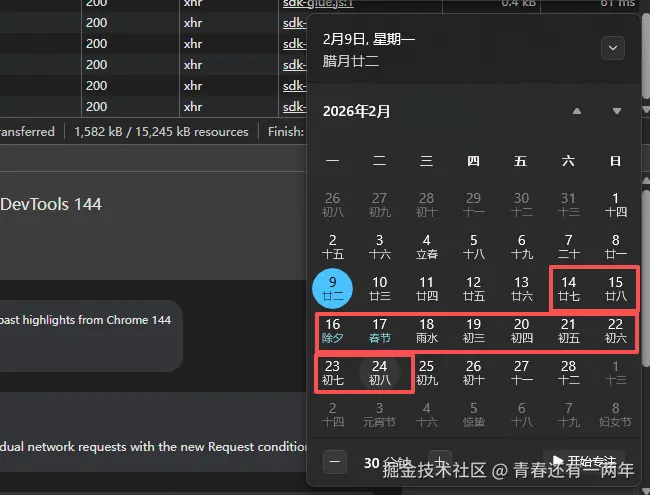Viewport: 650px width, 495px height.
Task: Select February 12 廿五
Action: pyautogui.click(x=473, y=289)
